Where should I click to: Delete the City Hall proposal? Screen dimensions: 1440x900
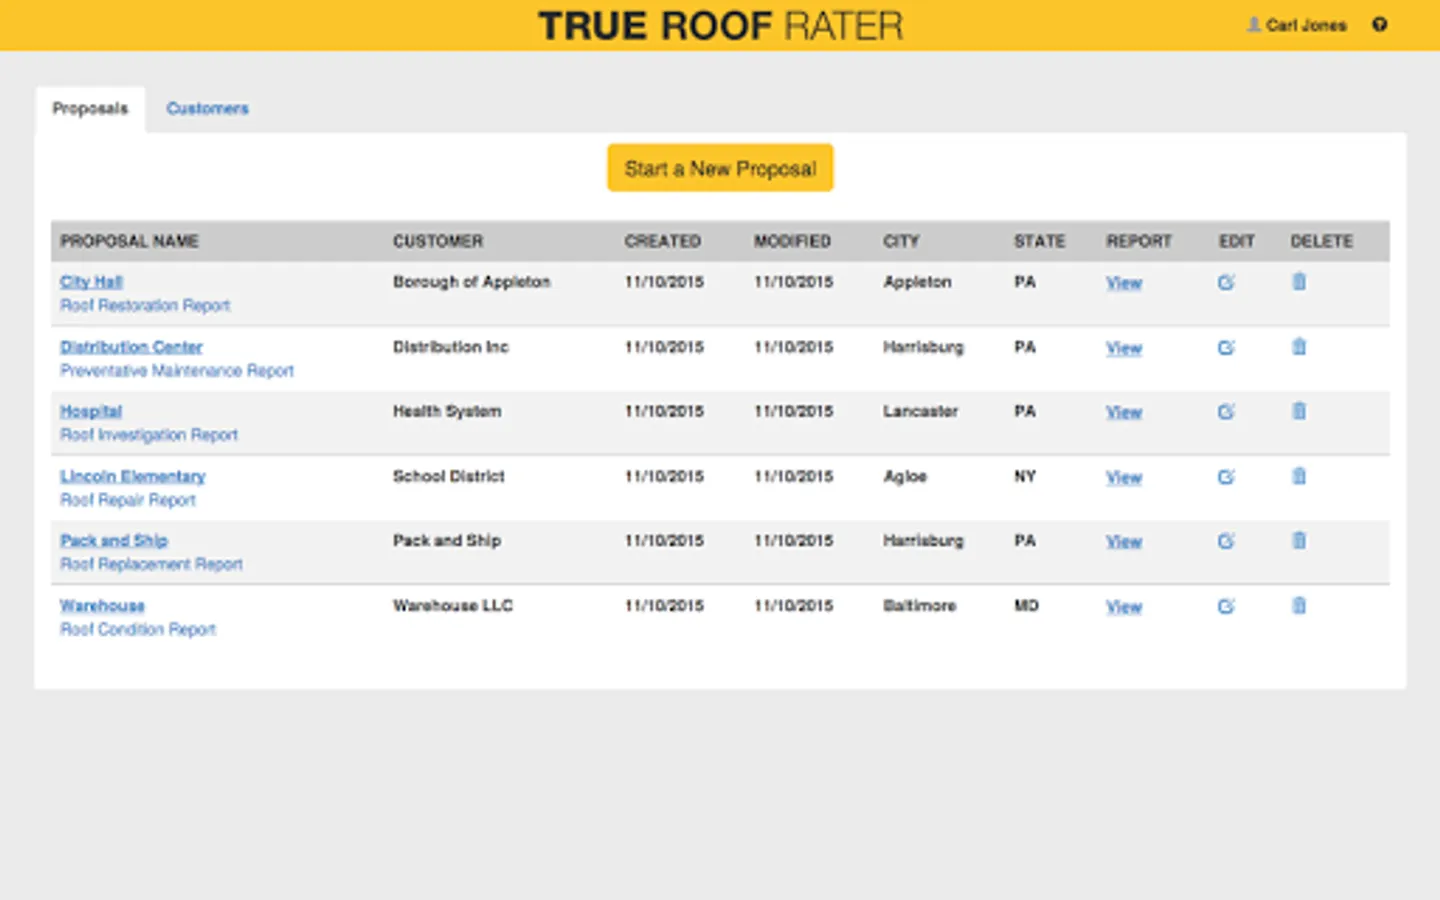1299,281
